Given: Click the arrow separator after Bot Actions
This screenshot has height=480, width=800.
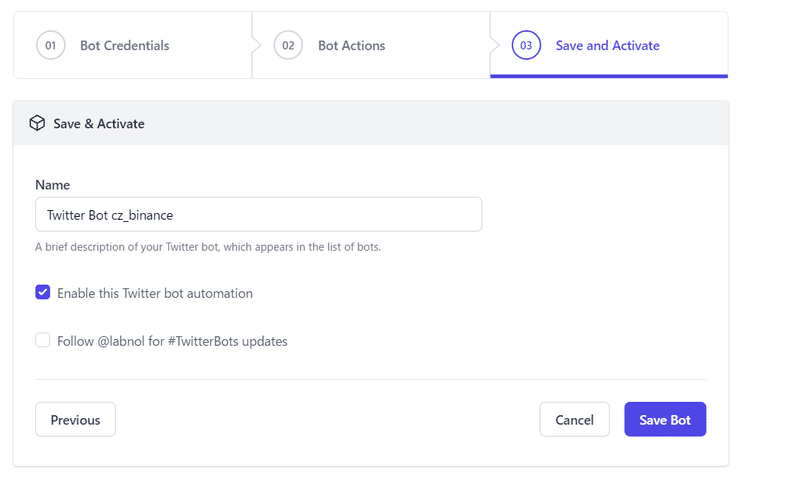Looking at the screenshot, I should (x=494, y=45).
